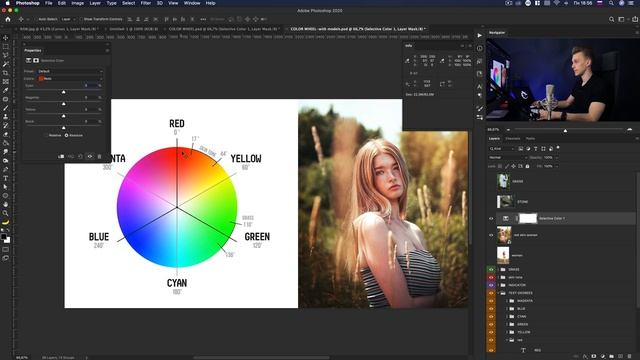
Task: Add a layer mask from Layers panel
Action: [x=594, y=356]
